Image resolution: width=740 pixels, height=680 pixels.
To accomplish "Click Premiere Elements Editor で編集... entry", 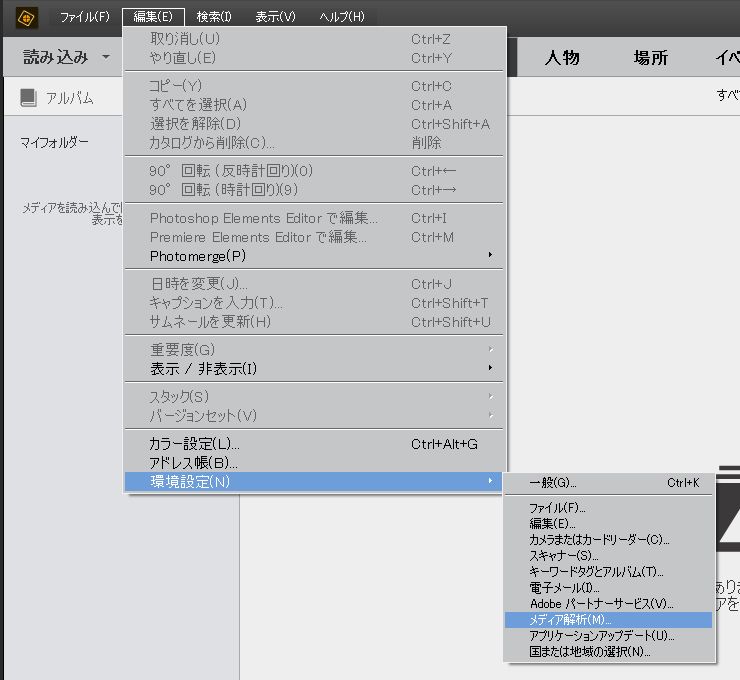I will pos(314,237).
